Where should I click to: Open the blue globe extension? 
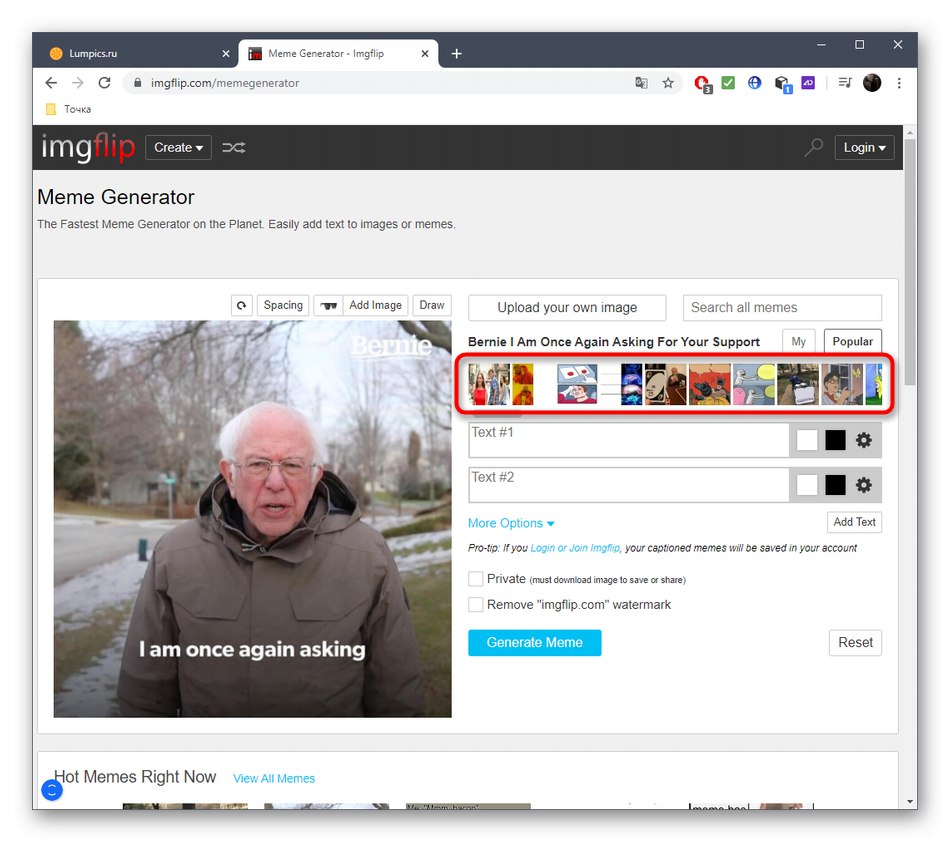(754, 82)
